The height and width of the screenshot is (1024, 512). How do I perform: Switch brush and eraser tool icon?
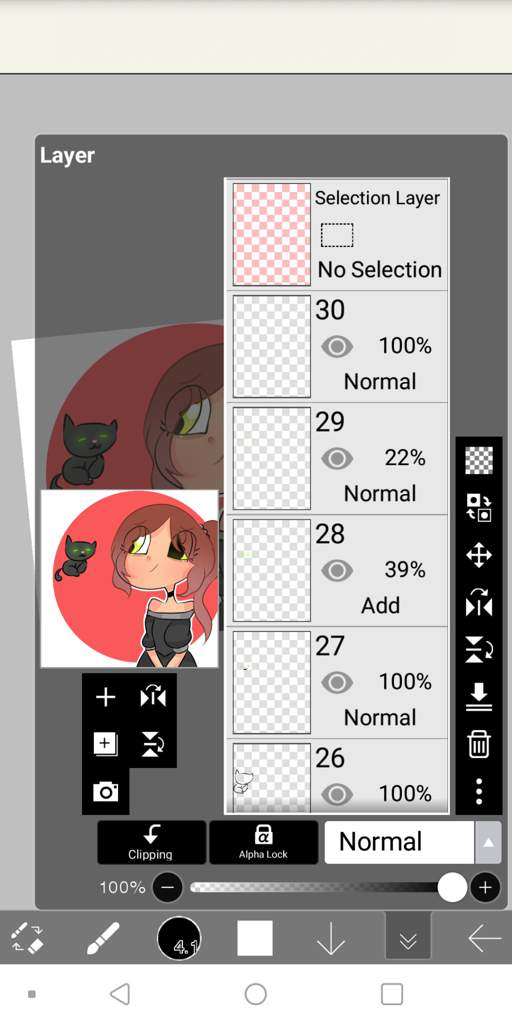click(27, 939)
